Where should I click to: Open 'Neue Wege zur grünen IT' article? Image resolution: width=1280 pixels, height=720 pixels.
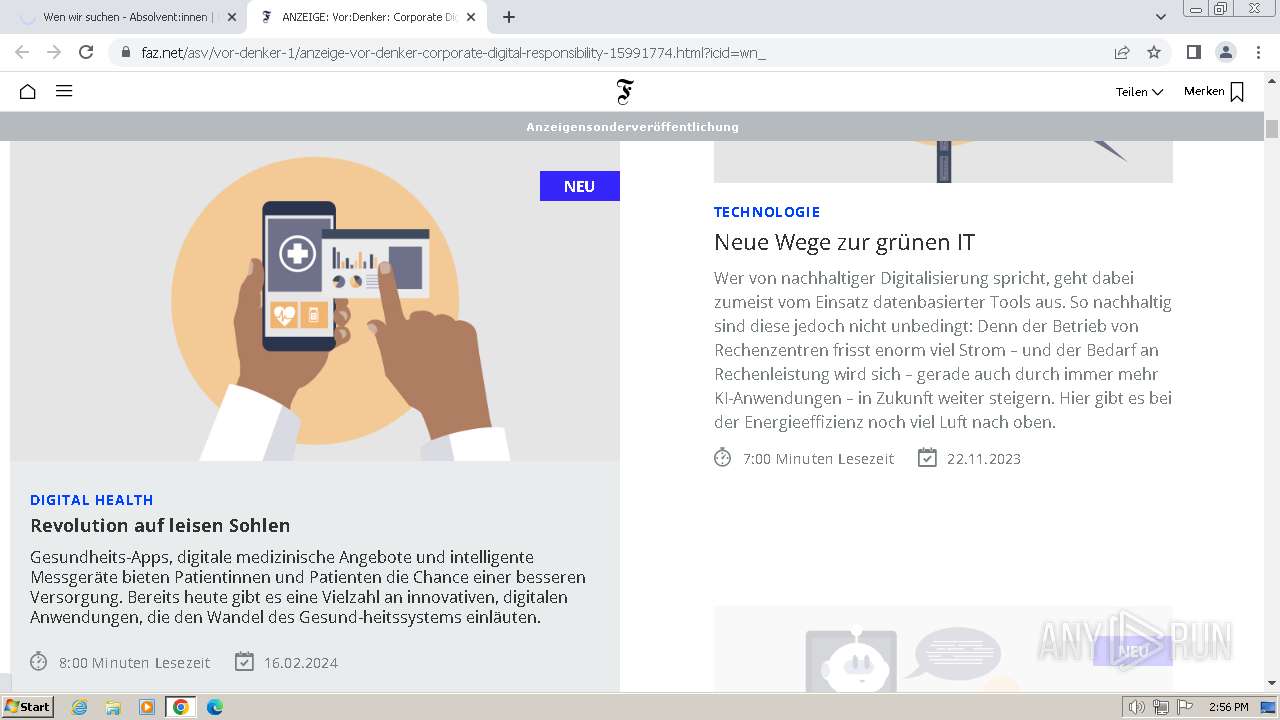click(844, 242)
